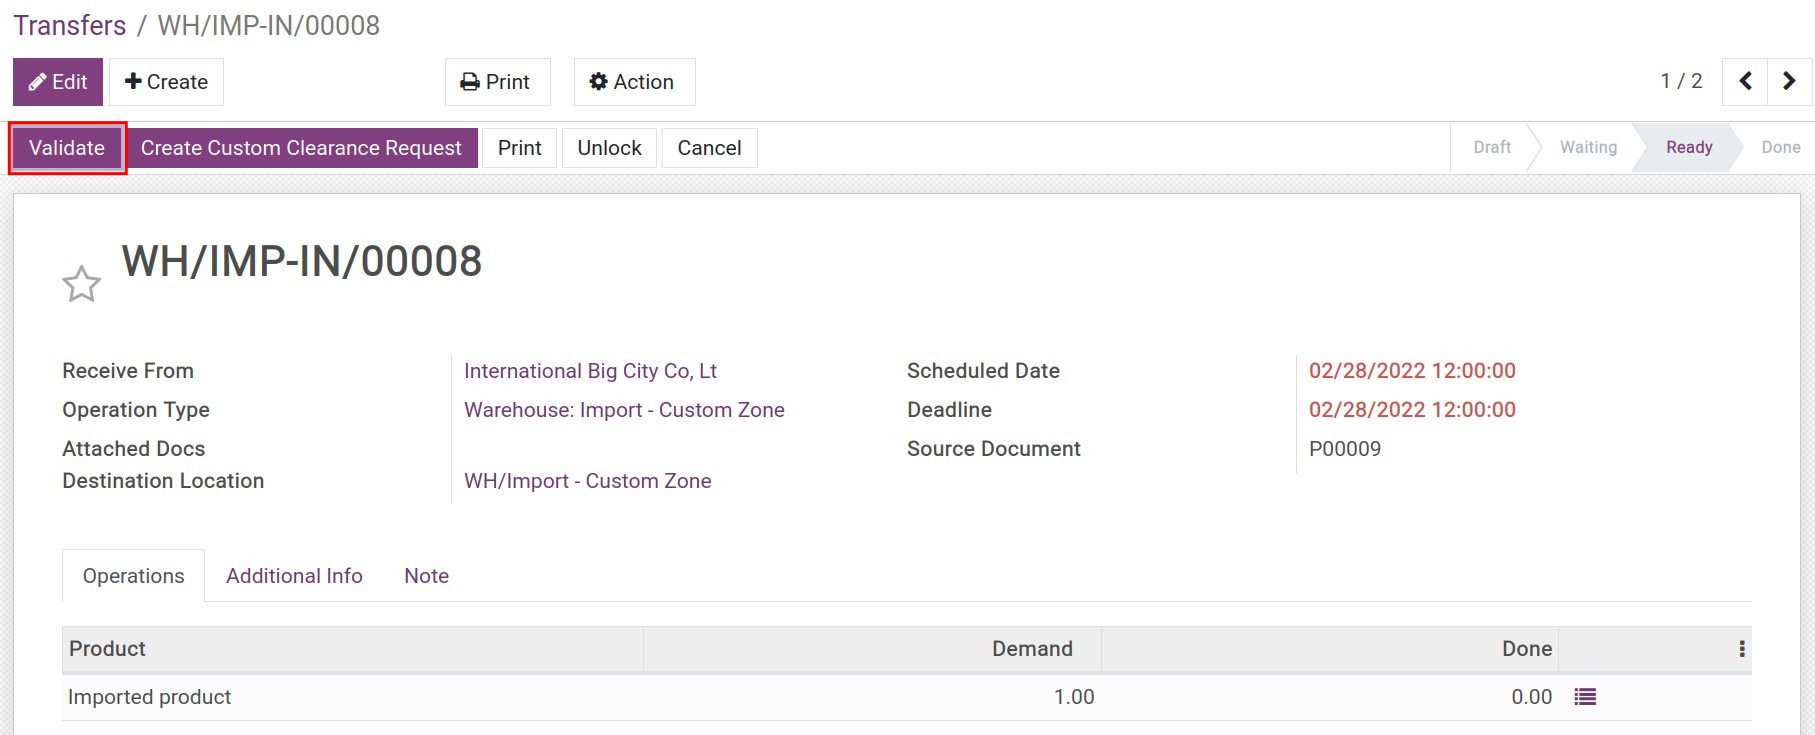This screenshot has width=1815, height=735.
Task: Validate the transfer
Action: (67, 148)
